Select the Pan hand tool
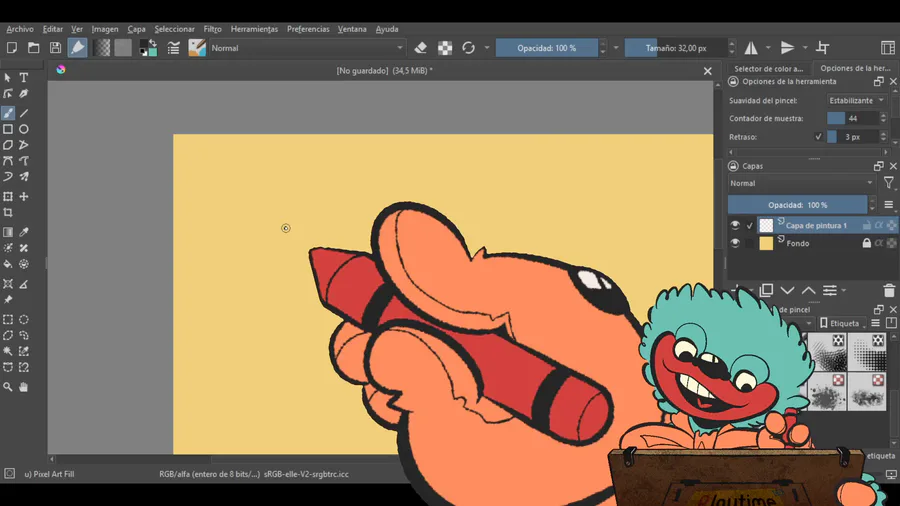The width and height of the screenshot is (900, 506). pos(24,387)
